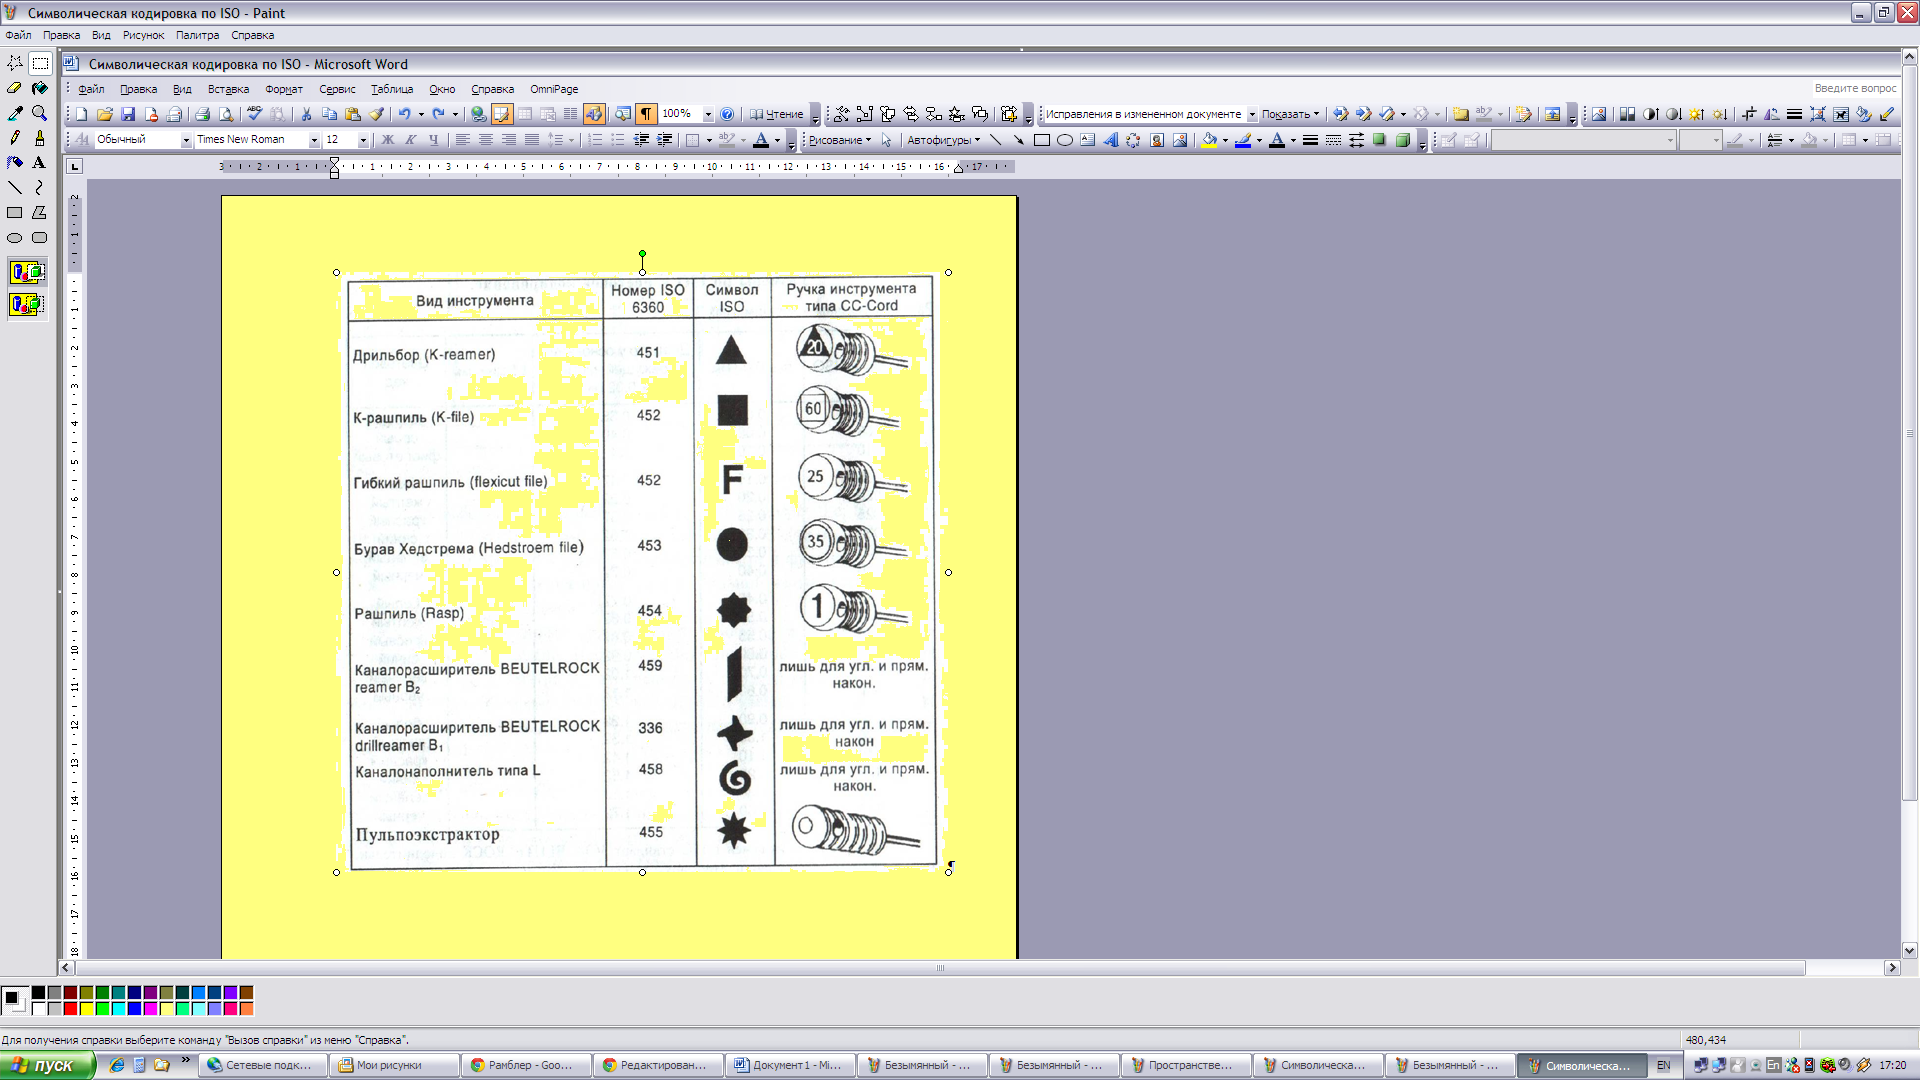
Task: Open the Paint Рисунок menu
Action: pyautogui.click(x=143, y=35)
